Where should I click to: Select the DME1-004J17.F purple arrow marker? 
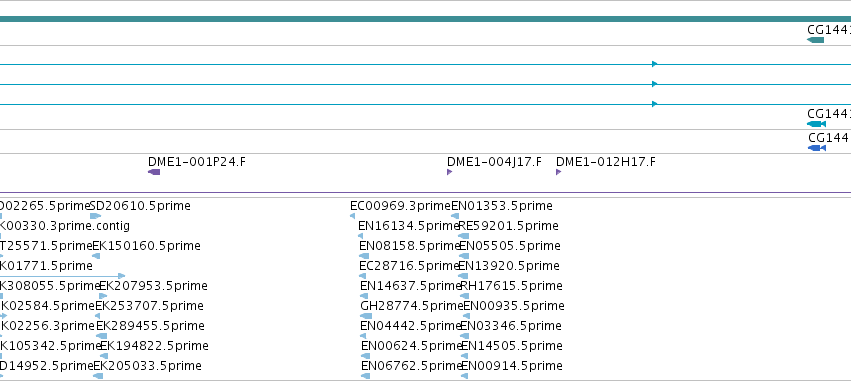pyautogui.click(x=449, y=172)
